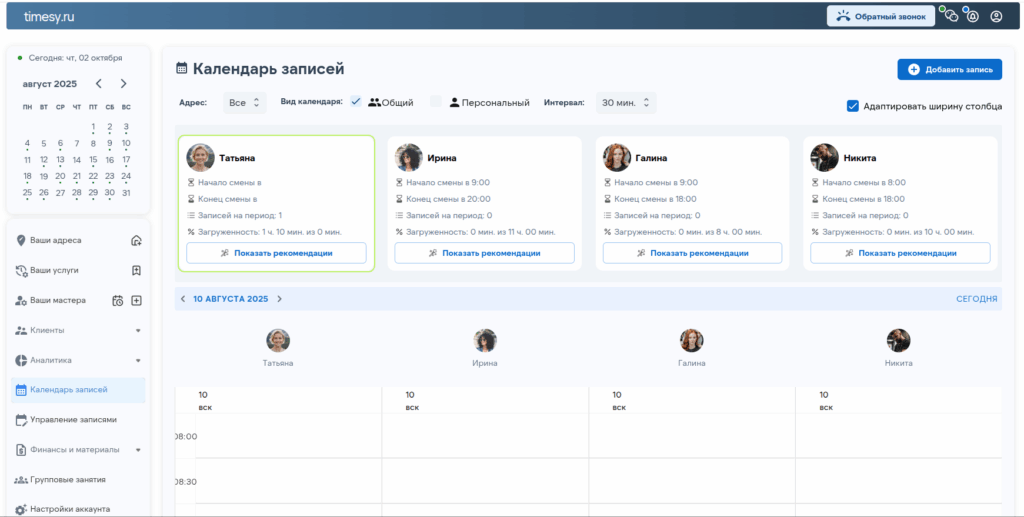Open the chat messages icon in header
Image resolution: width=1024 pixels, height=517 pixels.
pyautogui.click(x=950, y=16)
